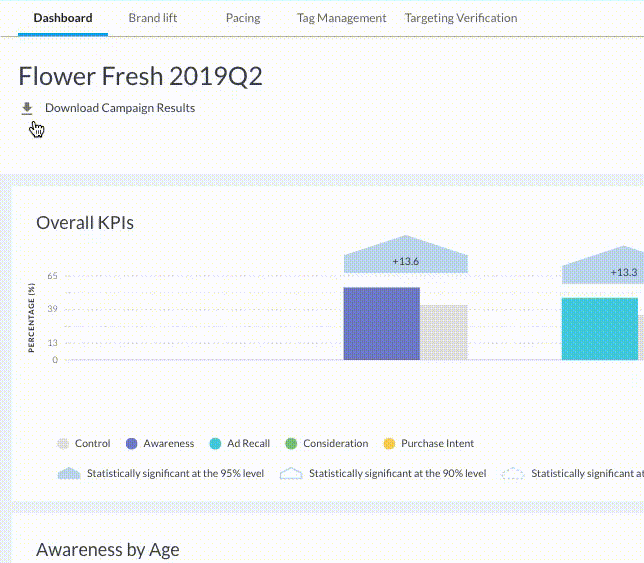The image size is (644, 563).
Task: Click Download Campaign Results link
Action: click(x=120, y=108)
